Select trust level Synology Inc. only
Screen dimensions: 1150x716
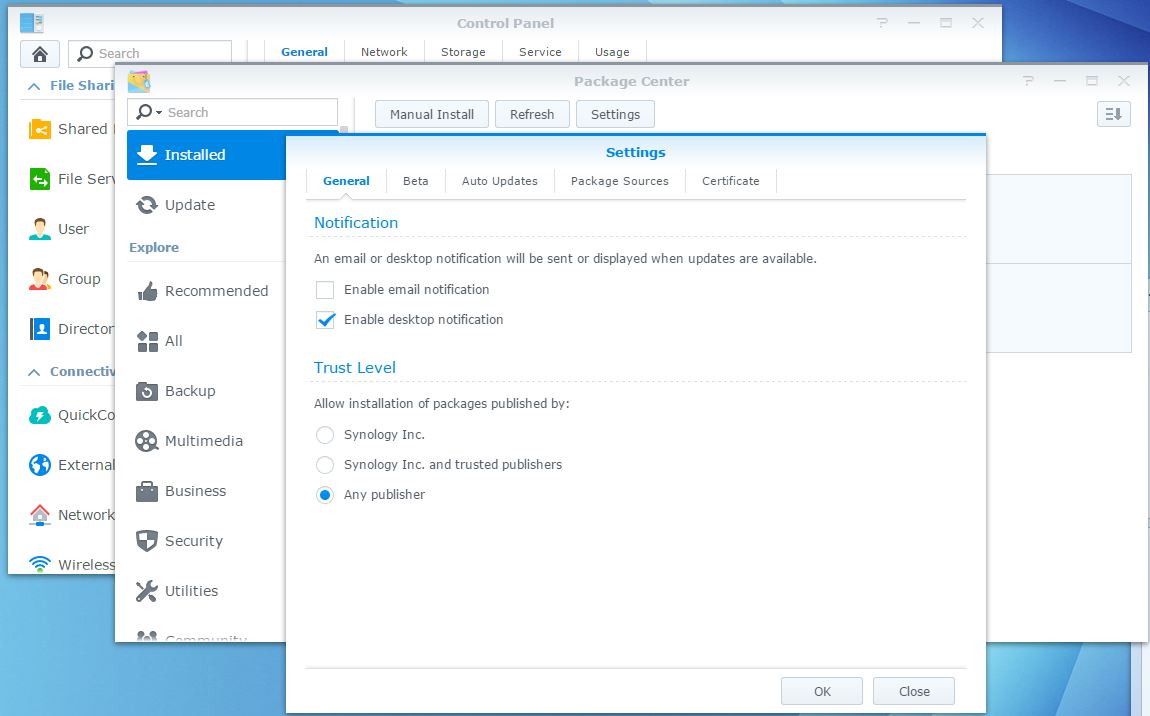[x=324, y=435]
